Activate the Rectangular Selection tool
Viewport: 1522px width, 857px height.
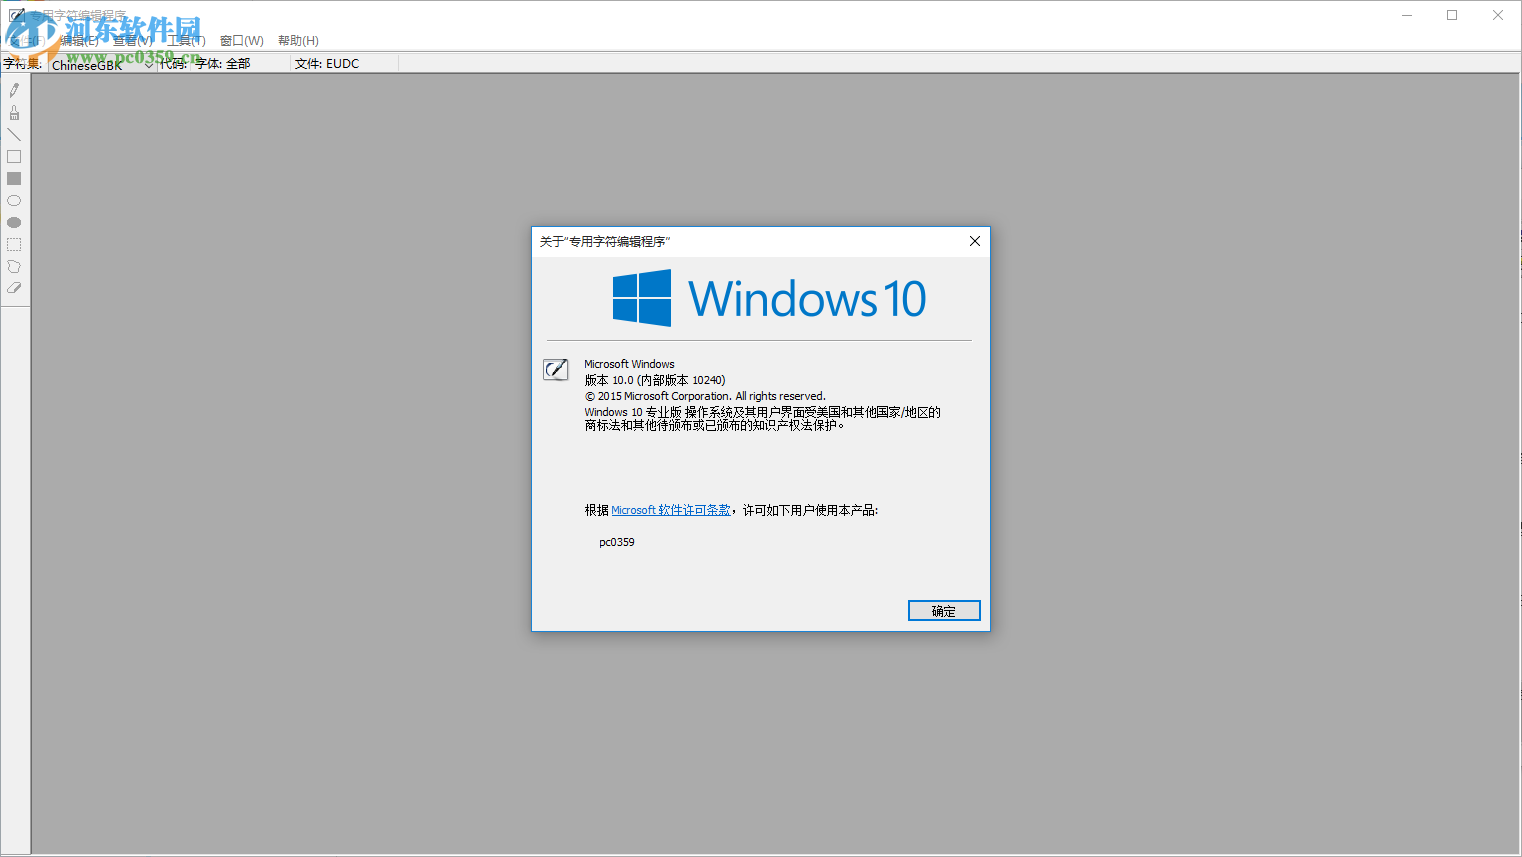14,245
